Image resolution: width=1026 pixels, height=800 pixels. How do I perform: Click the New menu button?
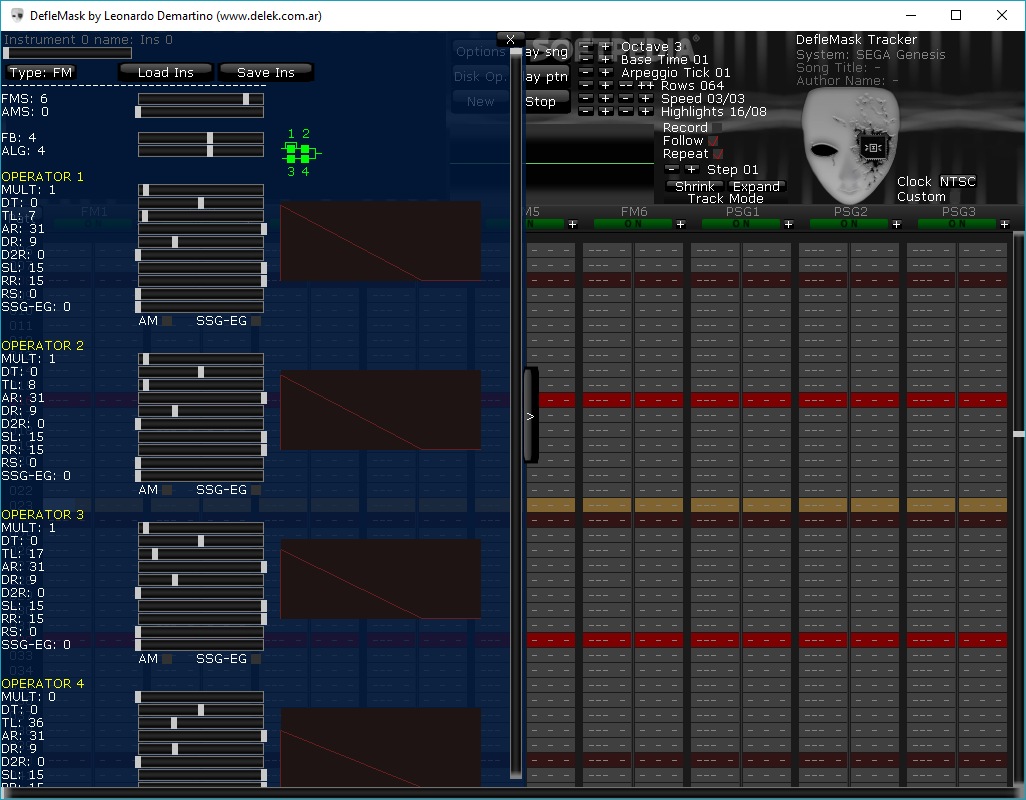click(481, 101)
